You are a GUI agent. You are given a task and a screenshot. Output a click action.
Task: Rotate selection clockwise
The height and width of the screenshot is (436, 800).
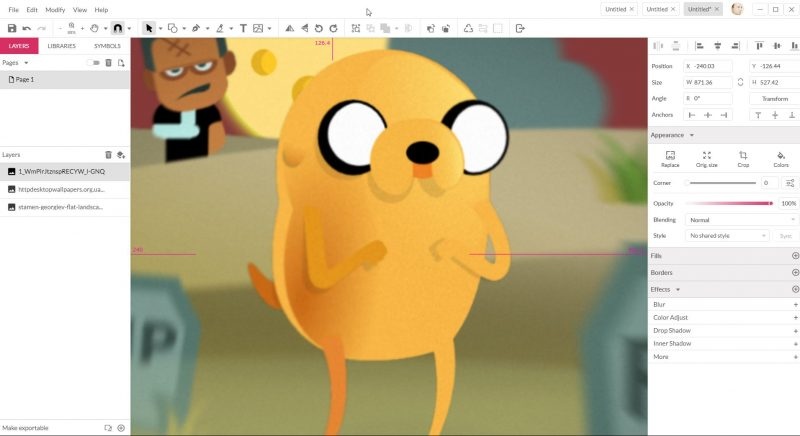[x=334, y=29]
